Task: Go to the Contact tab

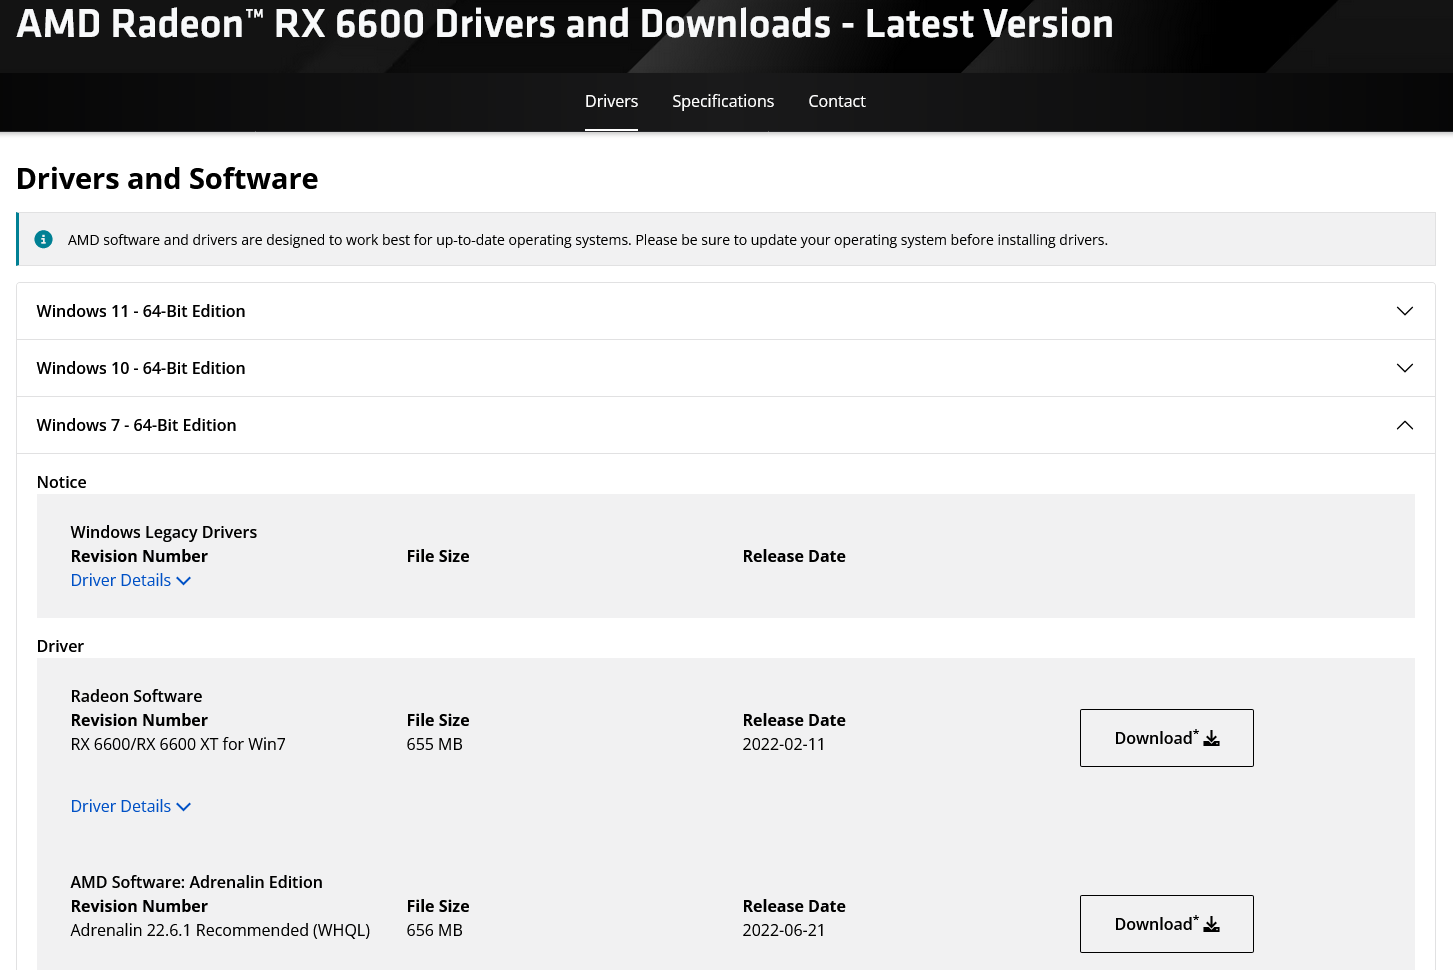Action: click(837, 101)
